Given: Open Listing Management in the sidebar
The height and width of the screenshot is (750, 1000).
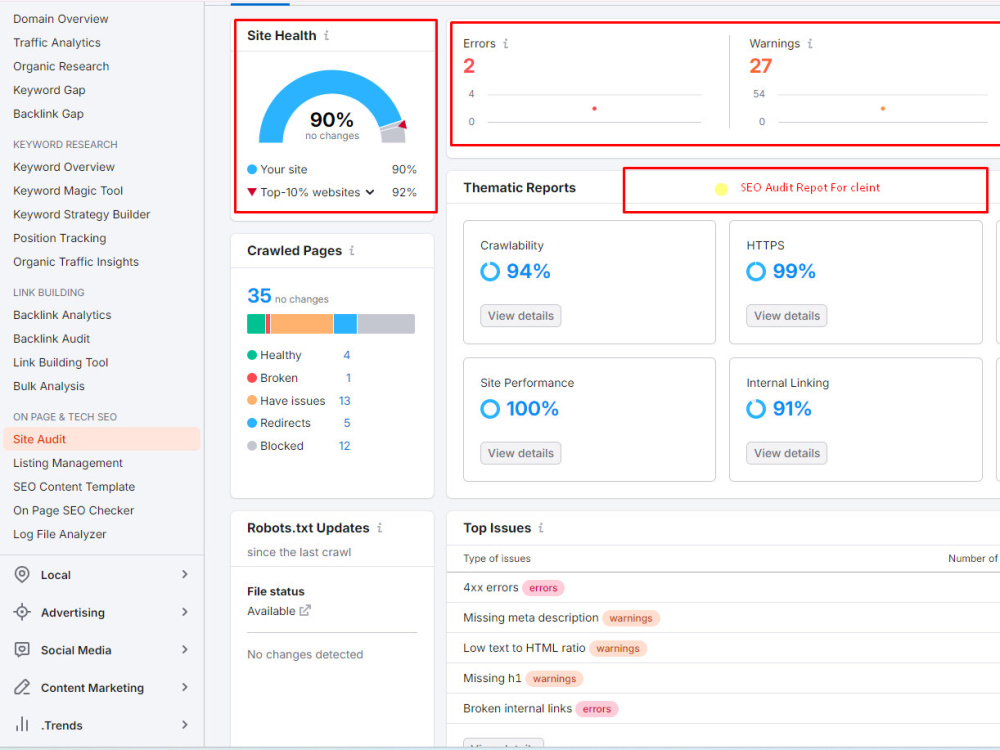Looking at the screenshot, I should coord(68,464).
